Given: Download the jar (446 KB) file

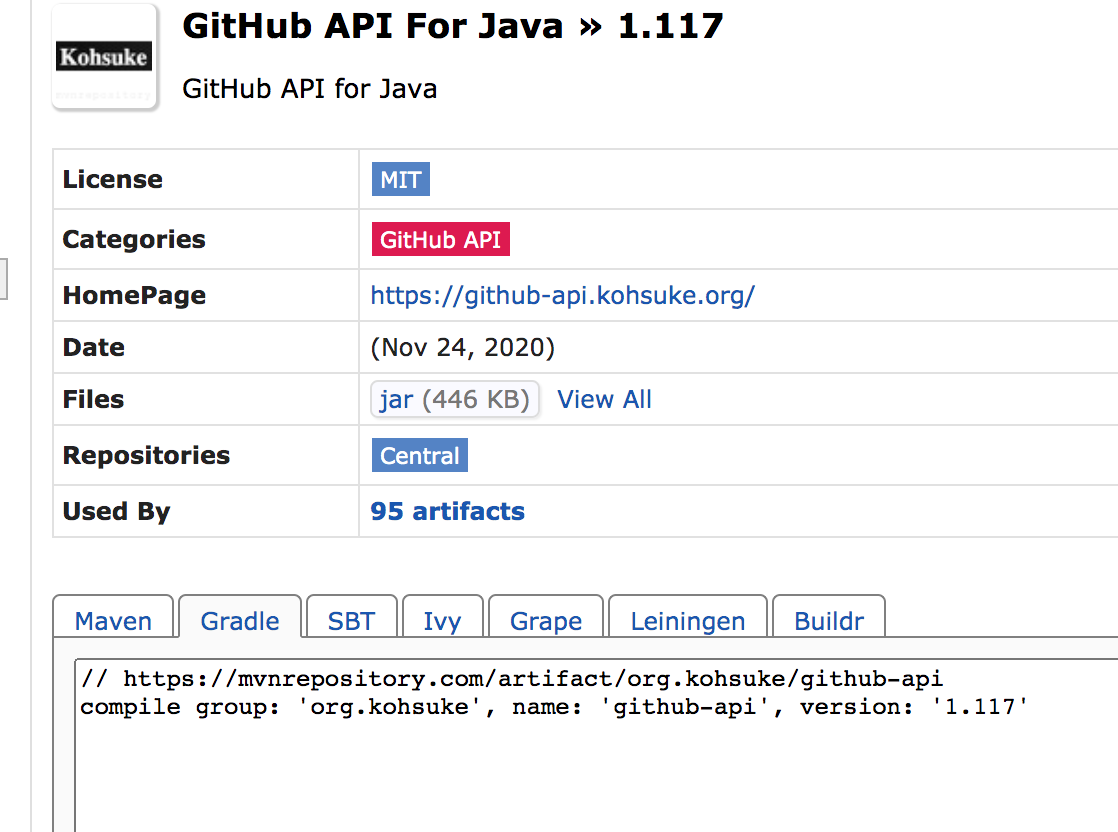Looking at the screenshot, I should (x=454, y=399).
